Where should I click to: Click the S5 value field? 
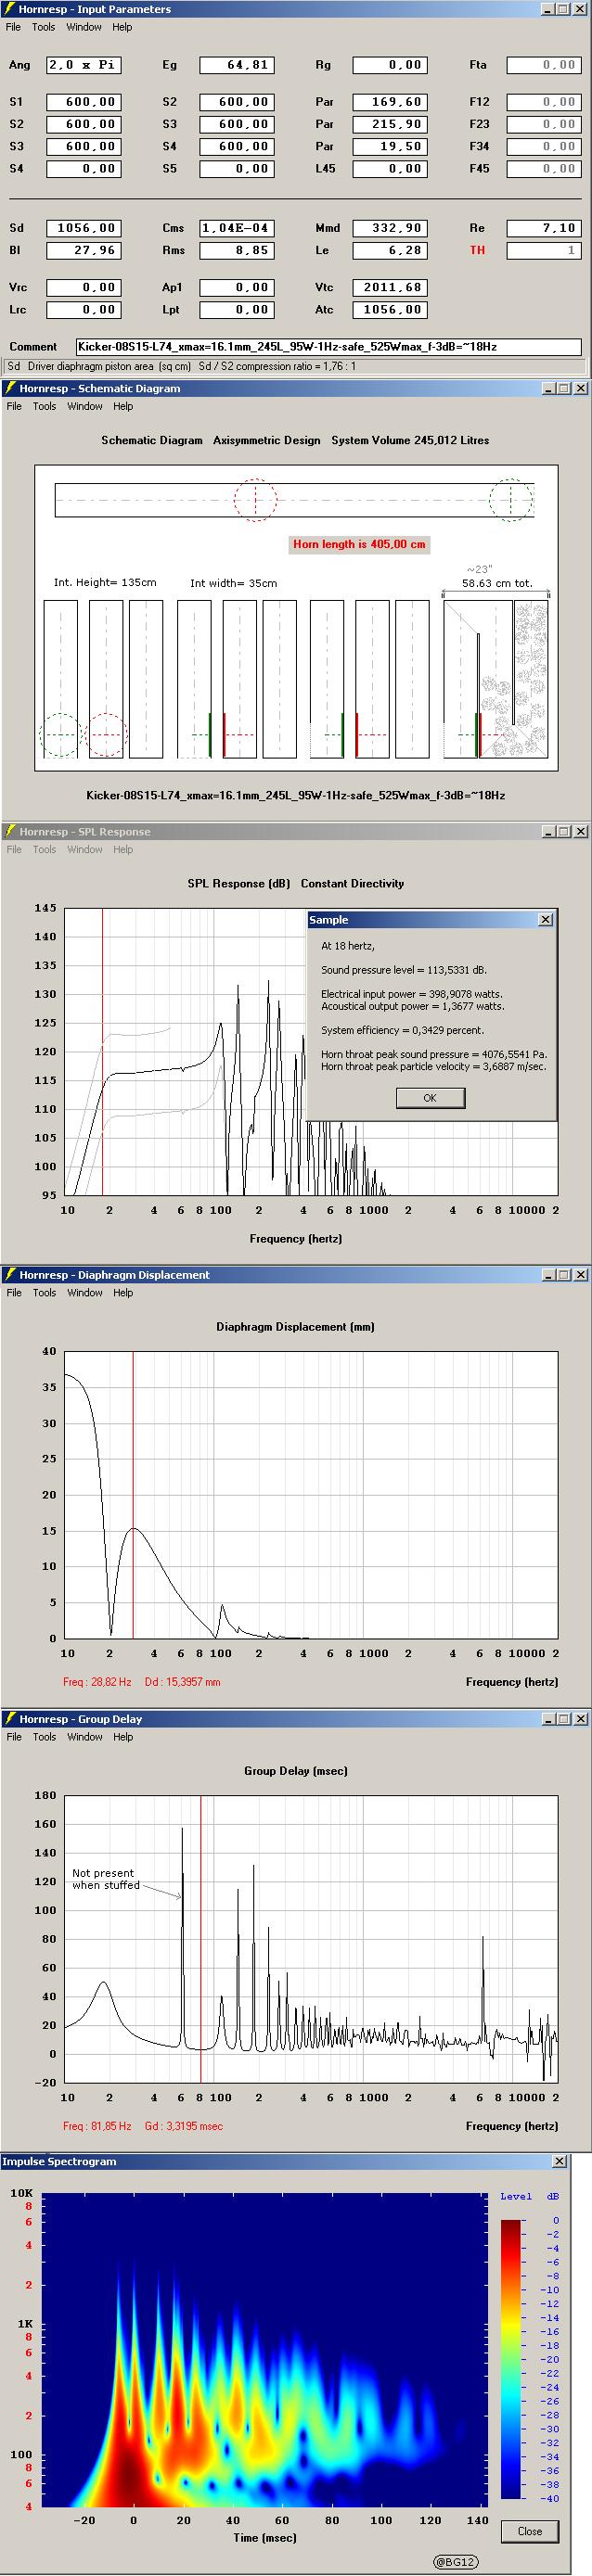coord(236,168)
